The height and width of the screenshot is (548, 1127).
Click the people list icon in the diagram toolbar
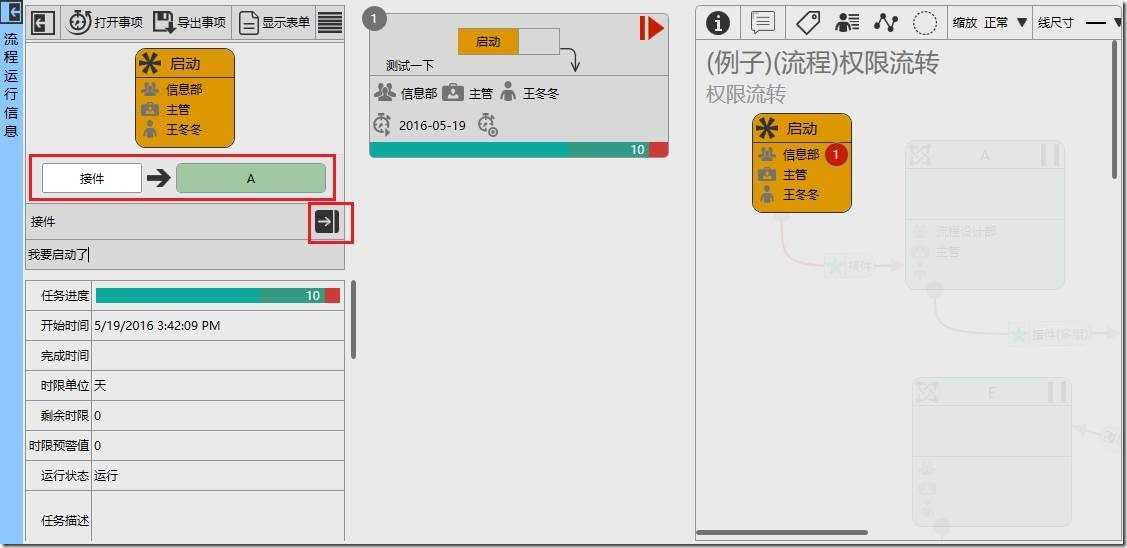click(x=847, y=23)
